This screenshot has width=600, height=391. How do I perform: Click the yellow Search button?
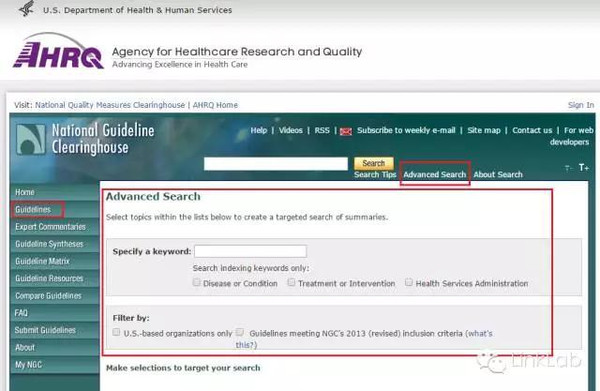click(373, 163)
